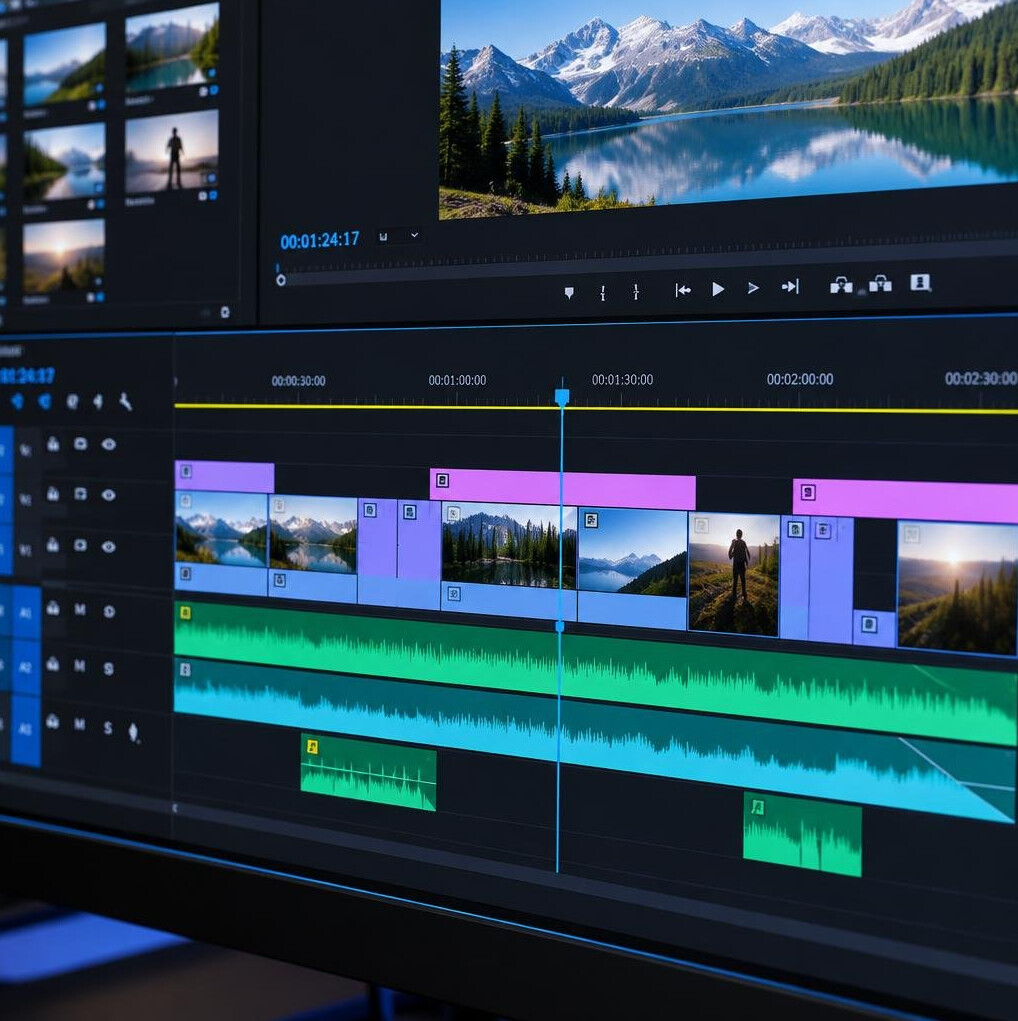Click the fx badge on the middle purple clip
1018x1021 pixels.
[443, 481]
